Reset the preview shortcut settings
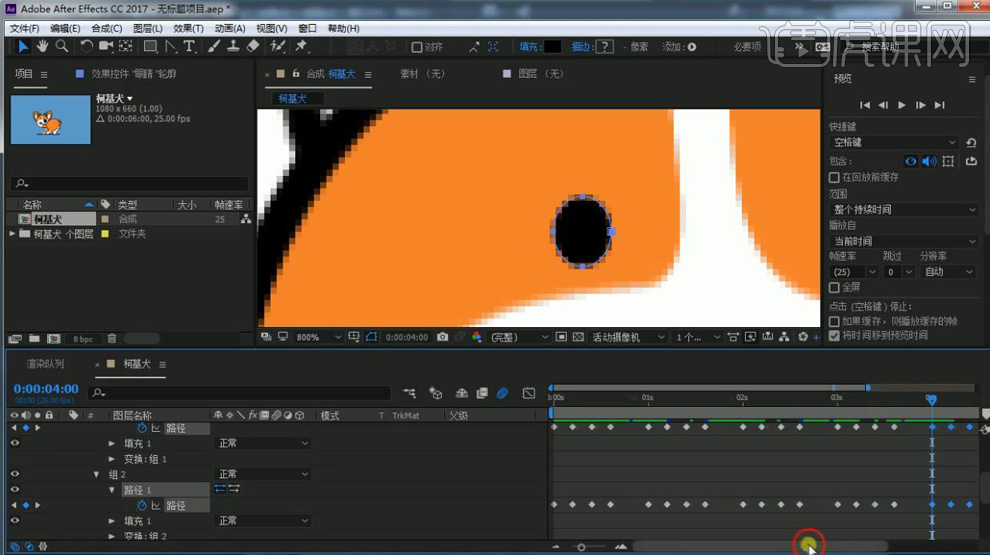The width and height of the screenshot is (990, 555). click(971, 143)
